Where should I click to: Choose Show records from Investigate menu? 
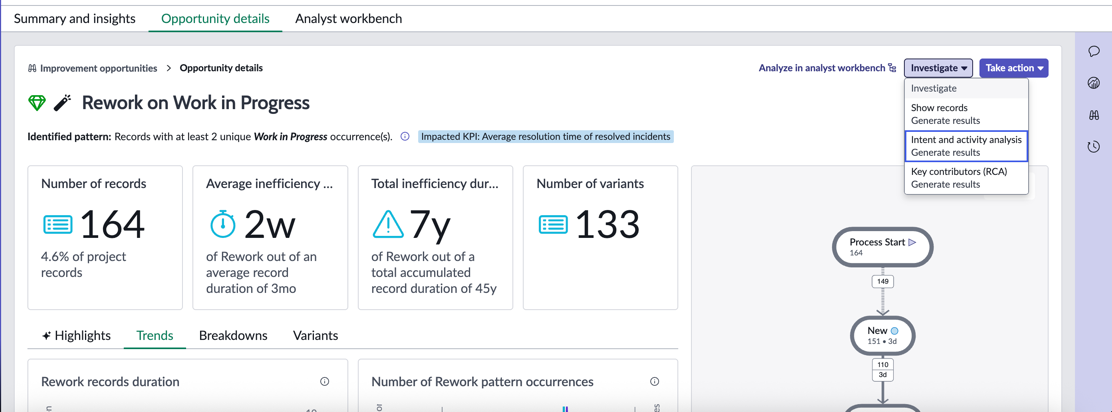click(x=966, y=114)
